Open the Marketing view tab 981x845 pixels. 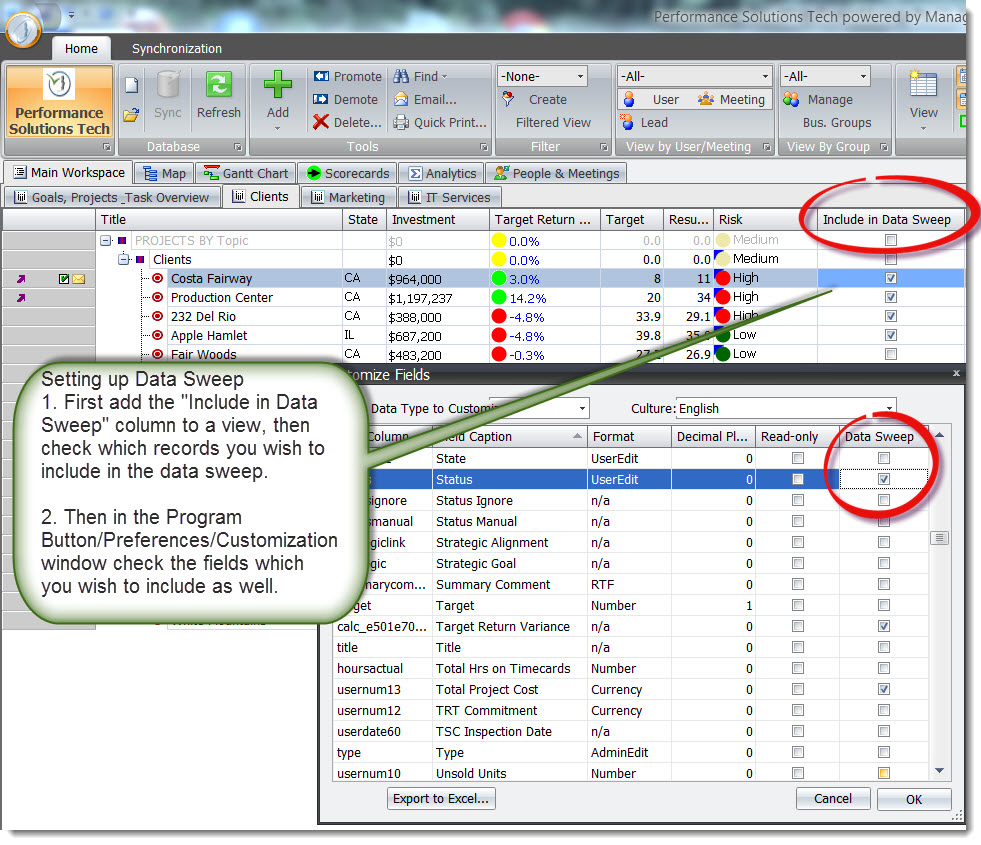click(348, 197)
